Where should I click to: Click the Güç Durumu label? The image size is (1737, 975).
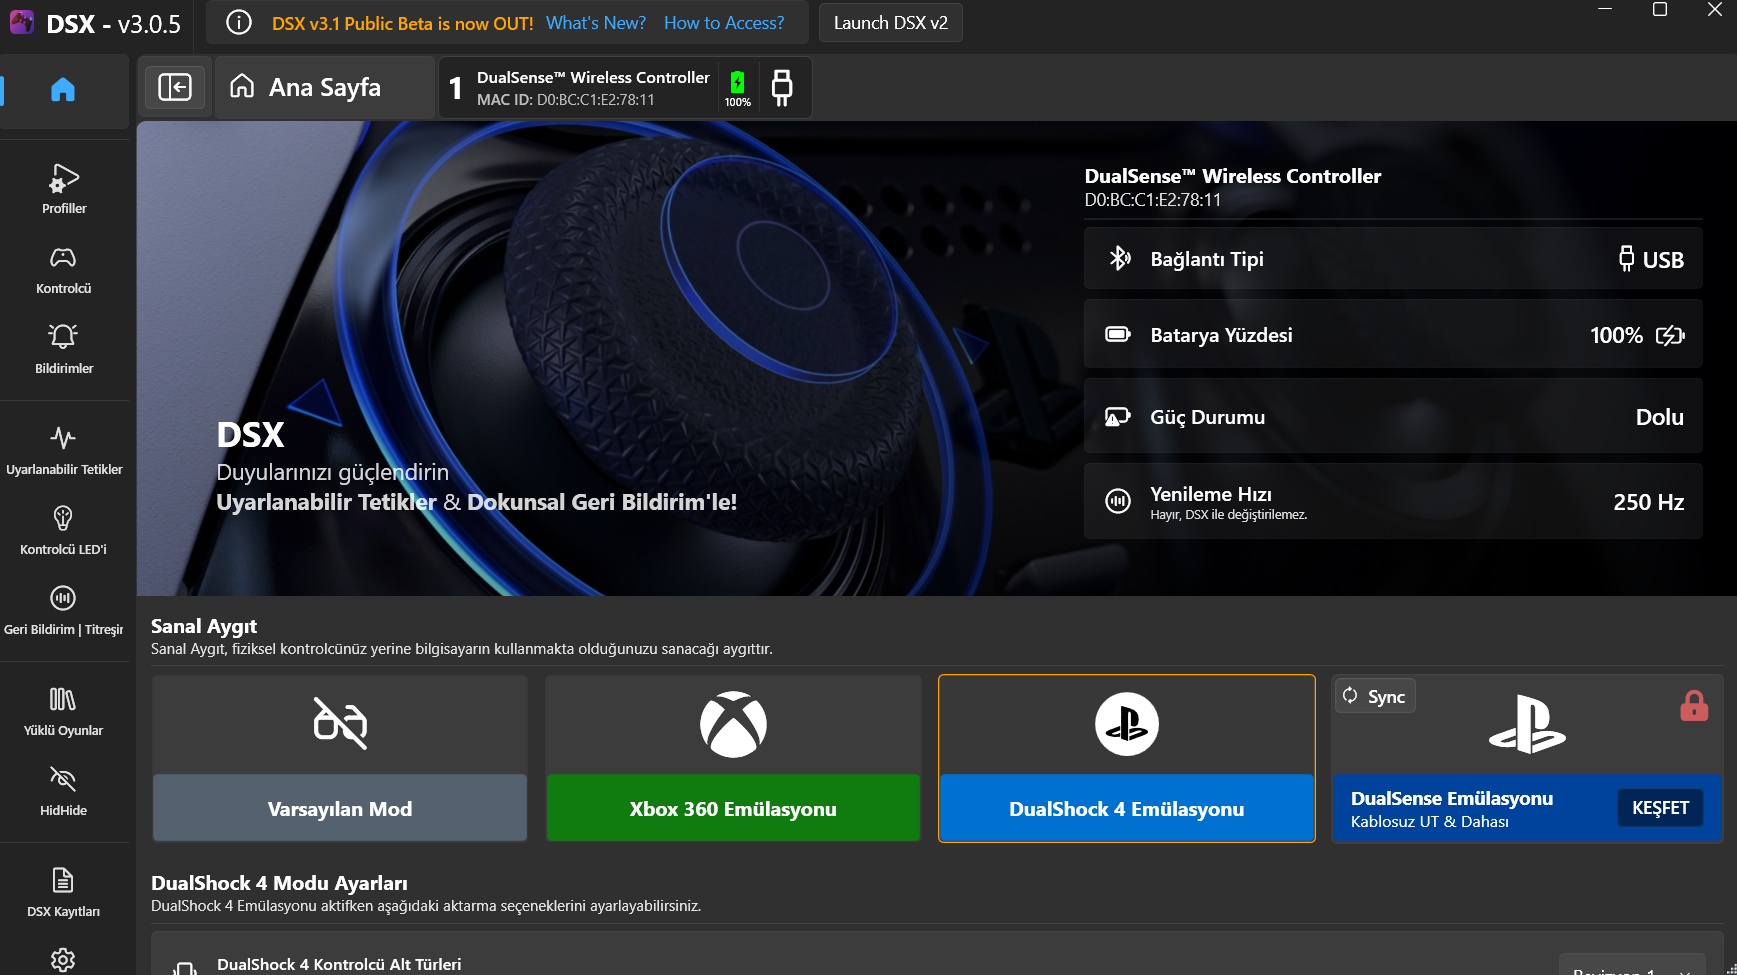[1208, 417]
